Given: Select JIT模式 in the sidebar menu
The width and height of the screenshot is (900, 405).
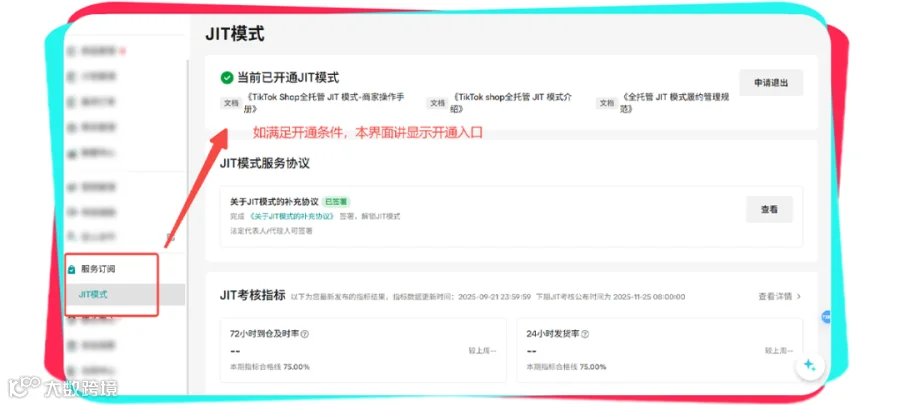Looking at the screenshot, I should (x=93, y=294).
